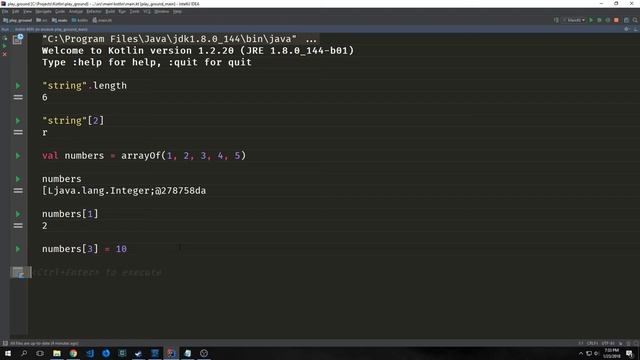This screenshot has height=360, width=640.
Task: Click the "val numbers = arrayOf(1, 2, 3, 4, 5)" line
Action: pyautogui.click(x=144, y=156)
